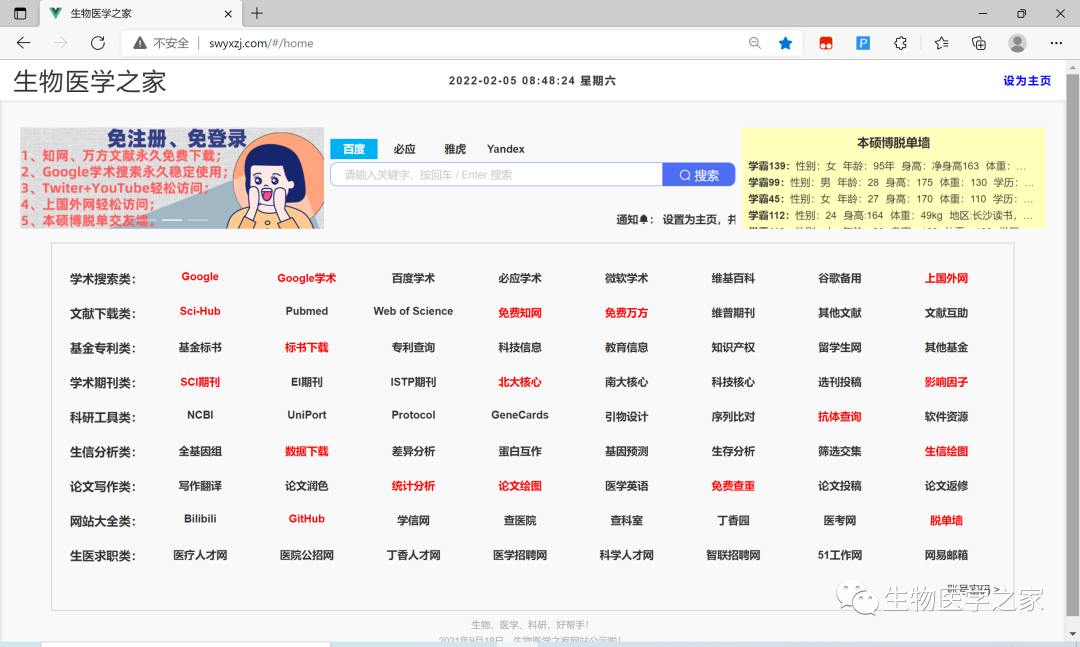Open the 智联招聘网 link
Image resolution: width=1080 pixels, height=647 pixels.
(733, 555)
